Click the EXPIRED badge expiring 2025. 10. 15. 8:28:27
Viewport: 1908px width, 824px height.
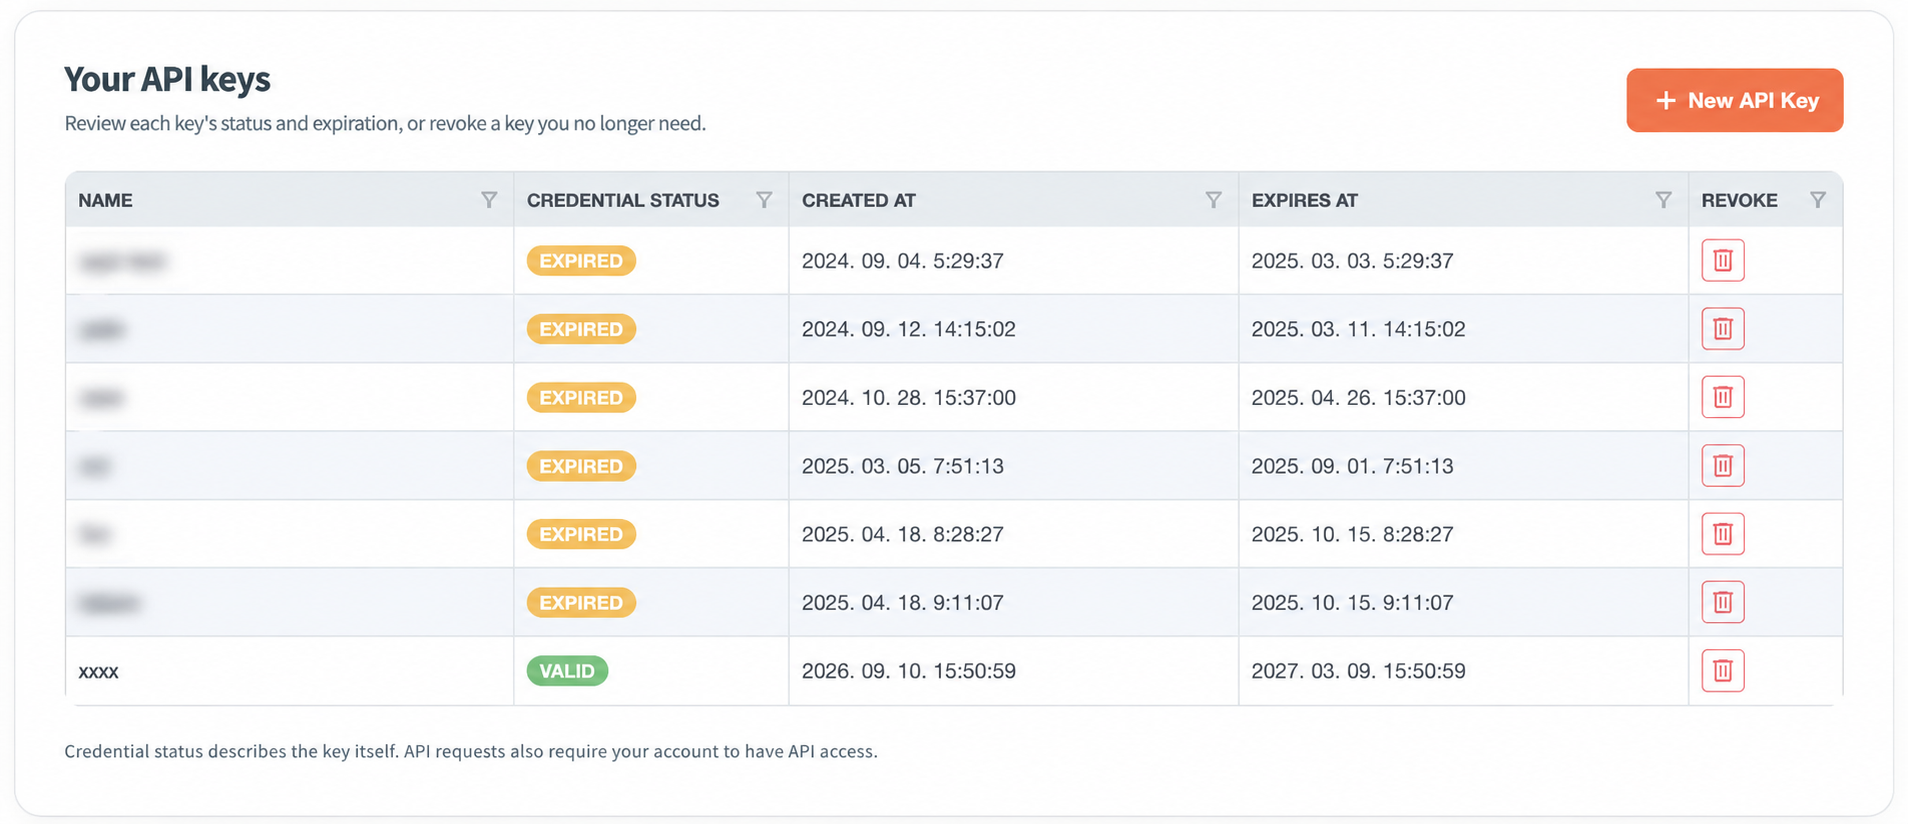581,534
